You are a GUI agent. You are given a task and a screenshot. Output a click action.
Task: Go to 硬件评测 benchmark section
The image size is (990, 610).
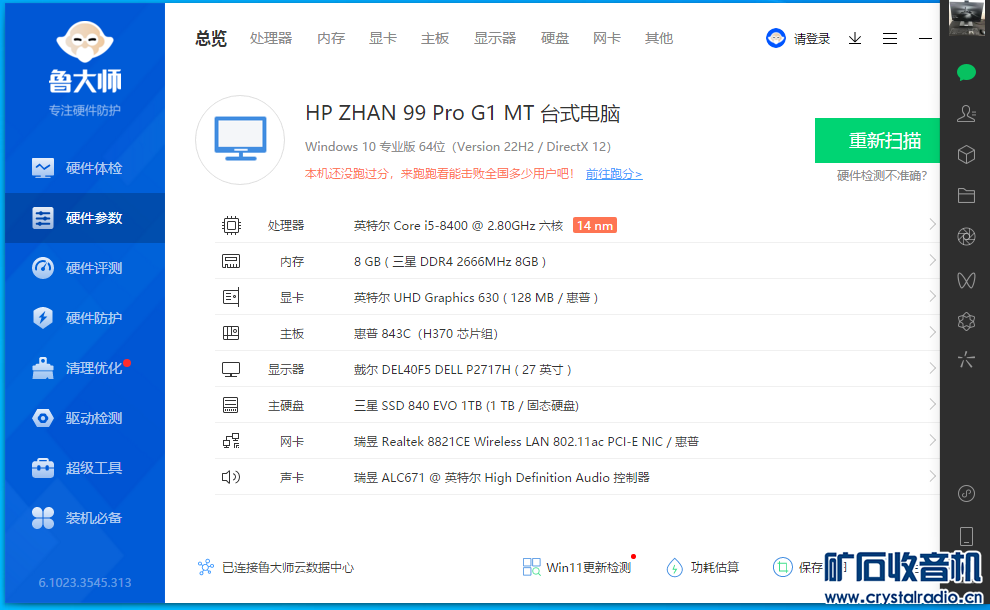[85, 268]
